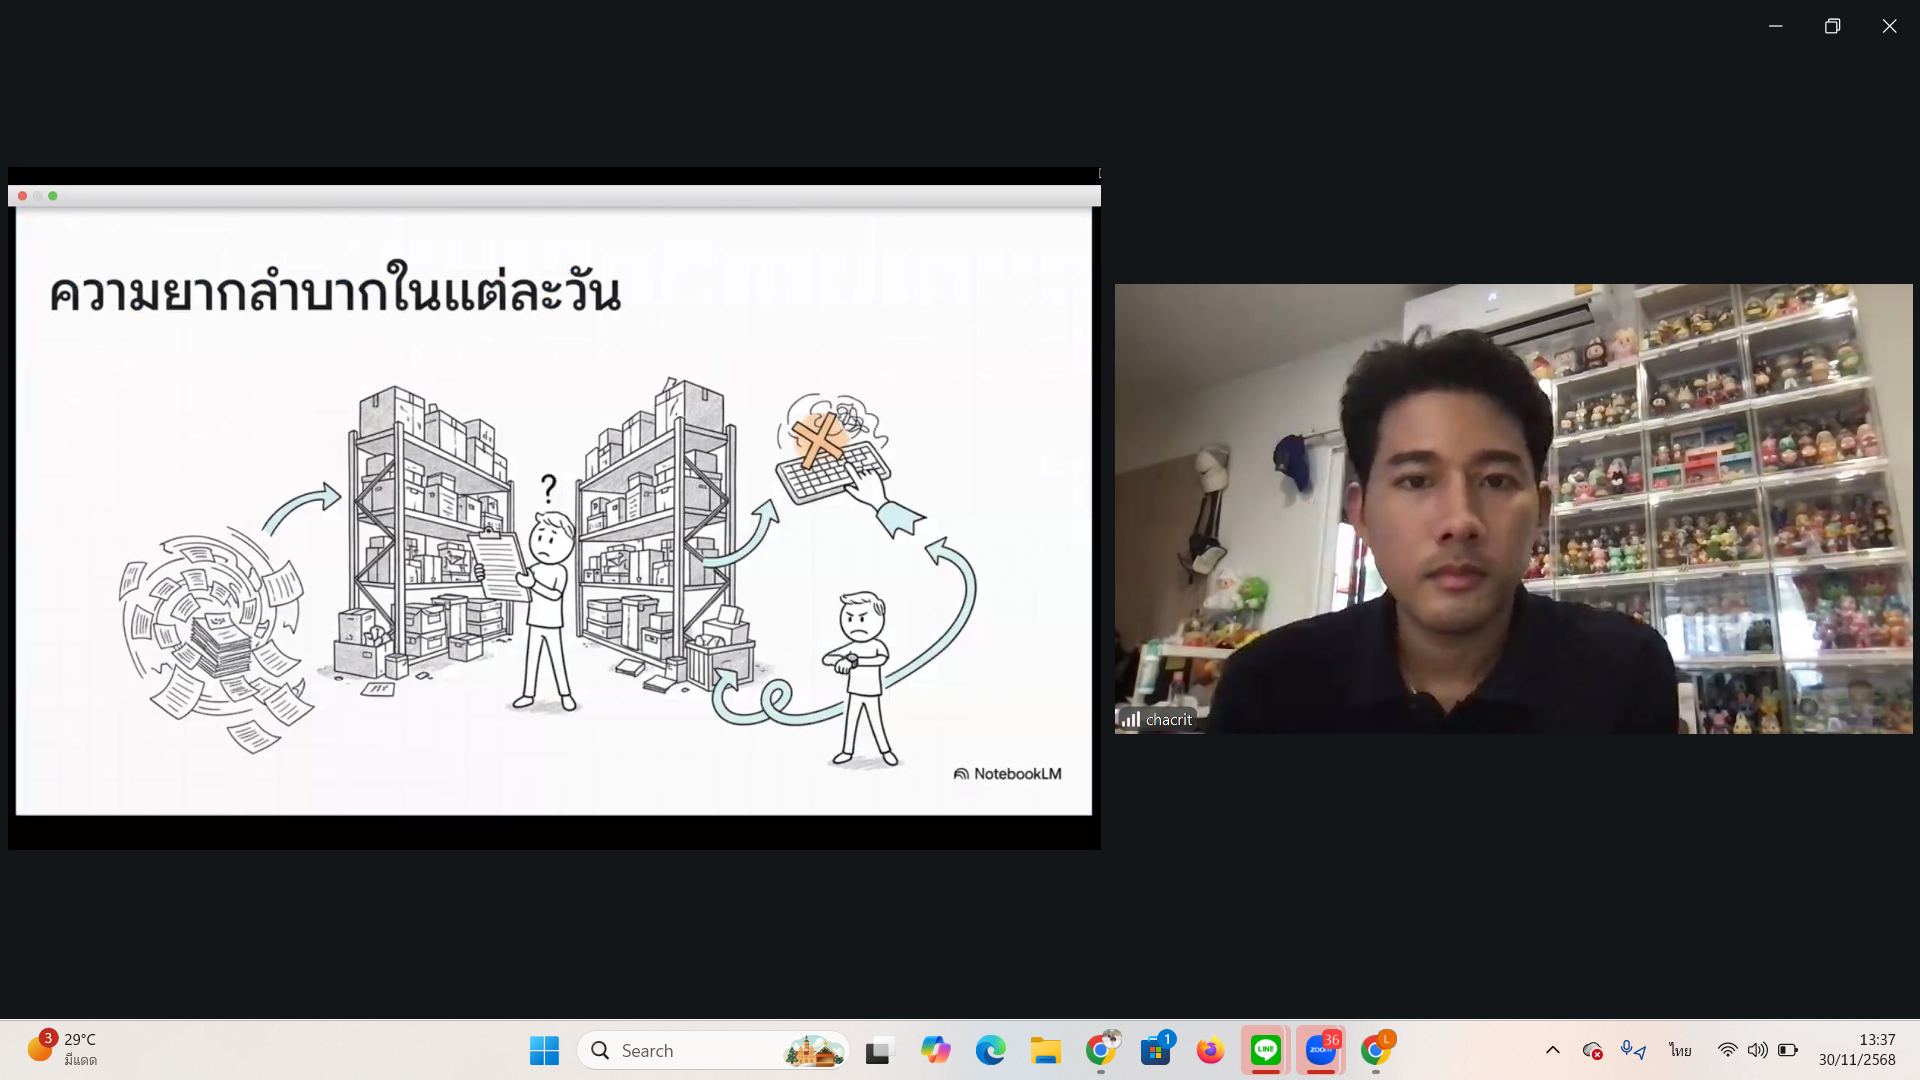Click the chacrit participant video
1920x1080 pixels.
click(x=1512, y=508)
